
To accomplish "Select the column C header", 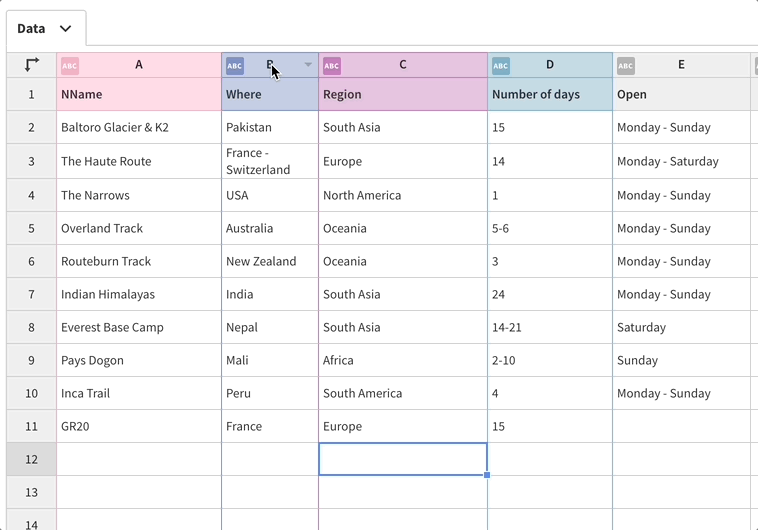I will [x=403, y=65].
